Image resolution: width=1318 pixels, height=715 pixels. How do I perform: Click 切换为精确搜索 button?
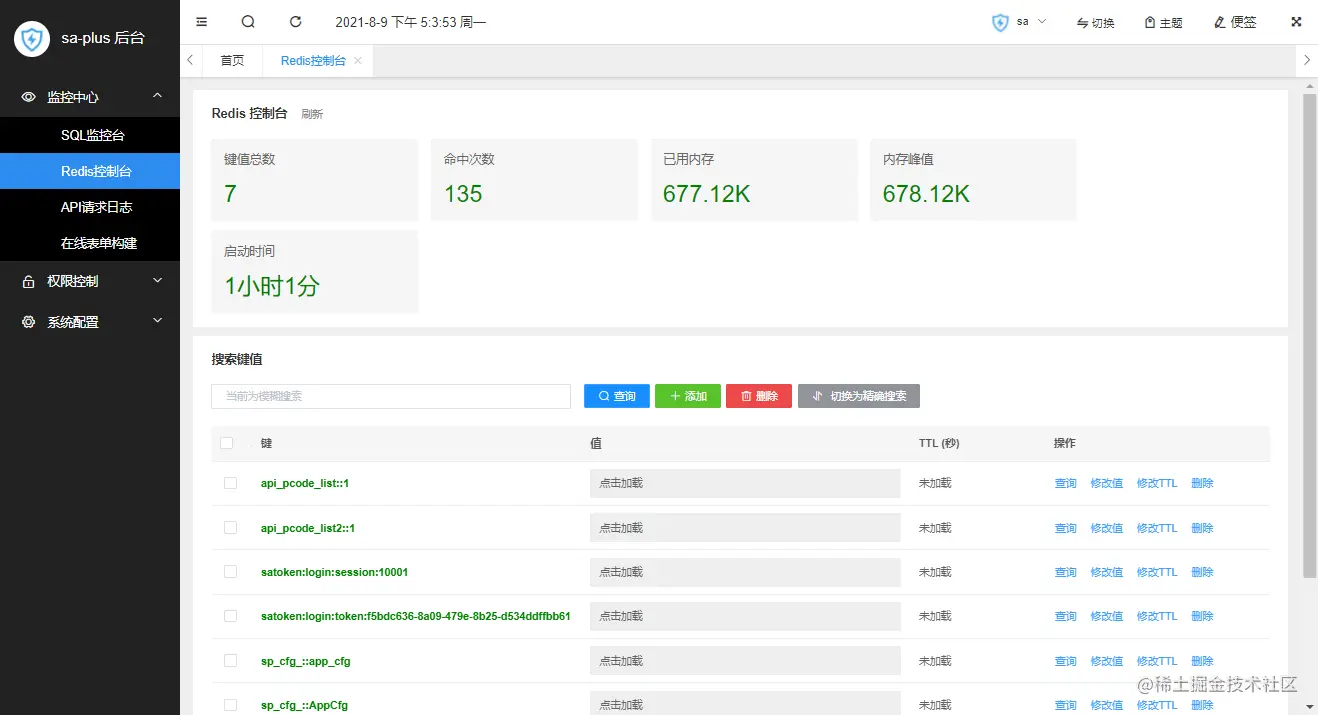[859, 396]
